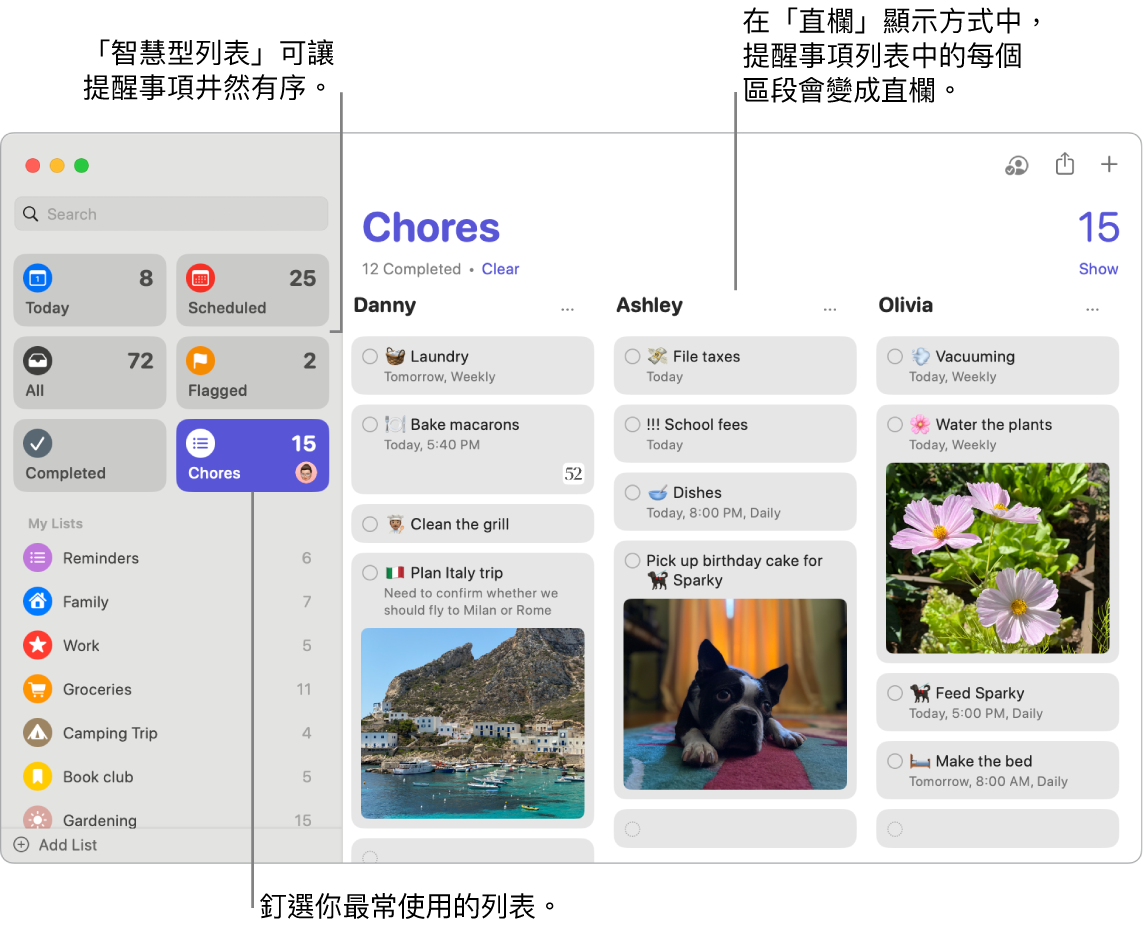Viewport: 1144px width, 926px height.
Task: Open the Italy trip photo thumbnail
Action: click(x=472, y=723)
